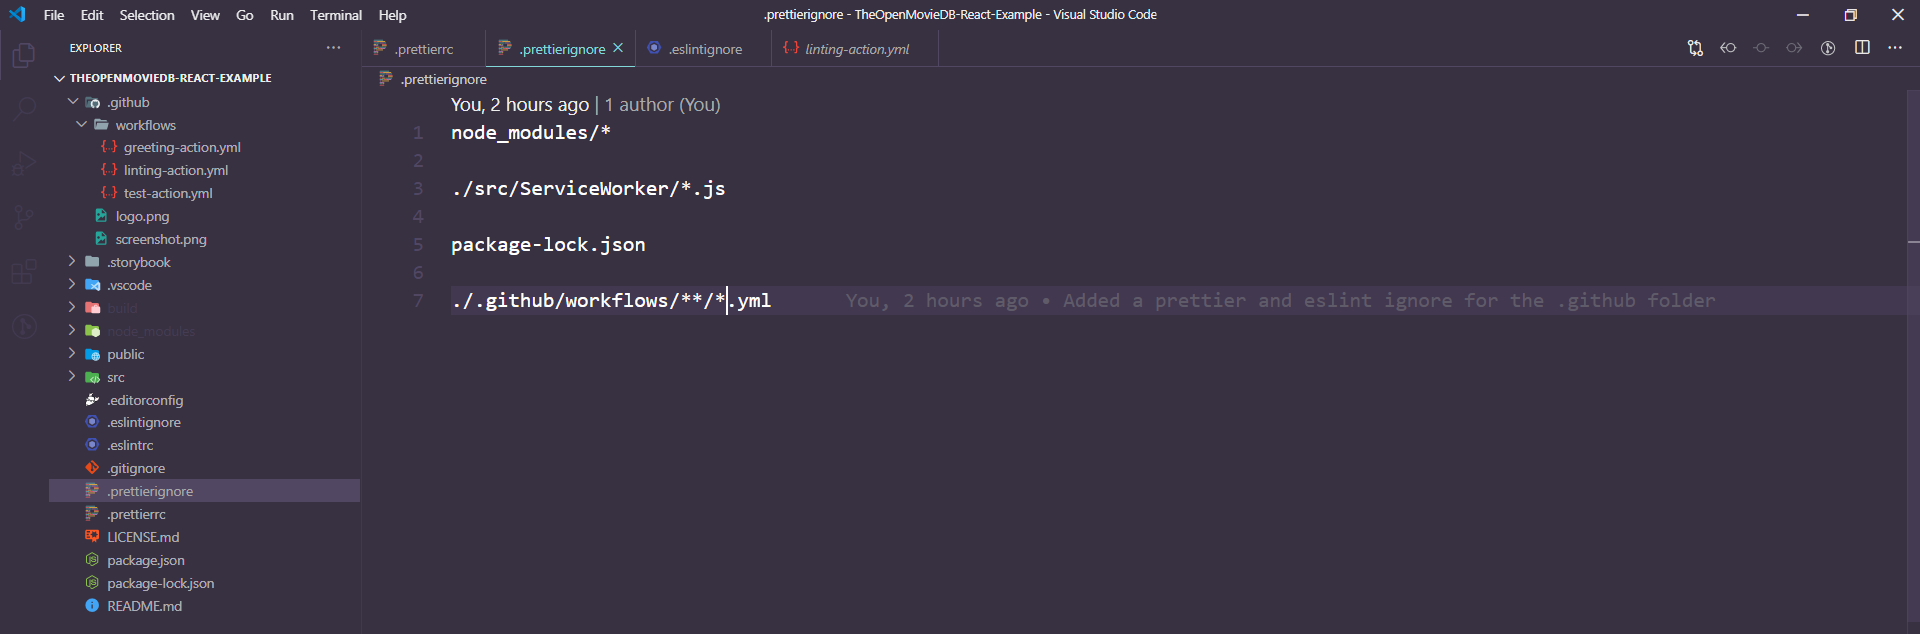This screenshot has height=634, width=1920.
Task: Open .eslintrc file
Action: click(204, 445)
